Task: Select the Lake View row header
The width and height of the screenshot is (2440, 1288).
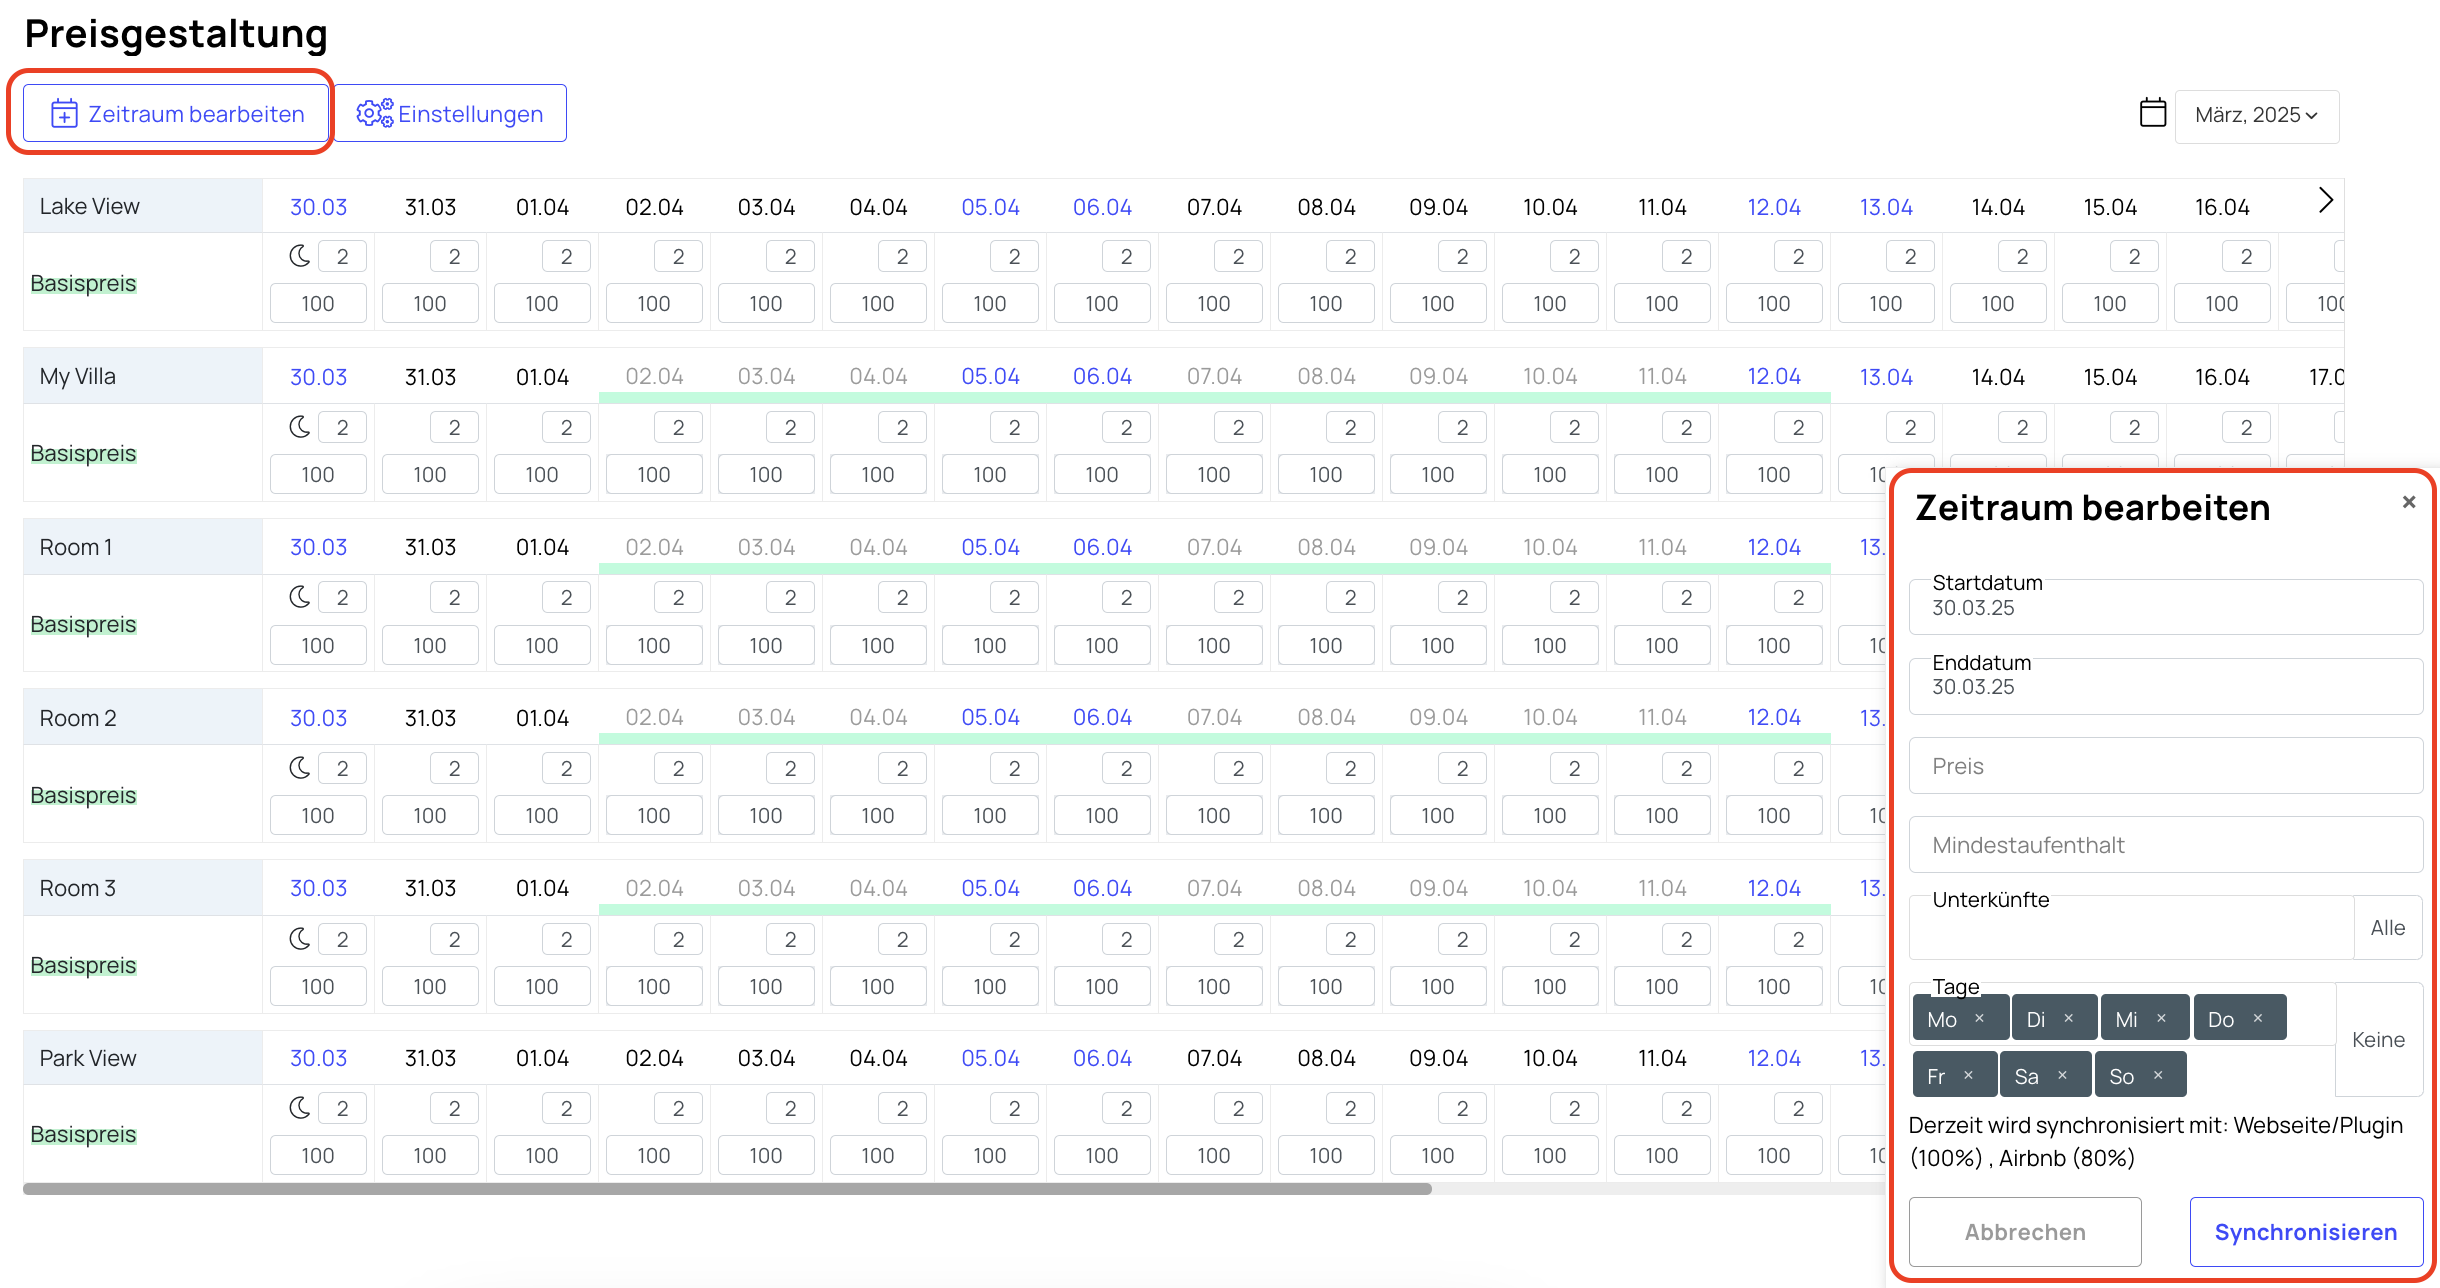Action: click(x=143, y=206)
